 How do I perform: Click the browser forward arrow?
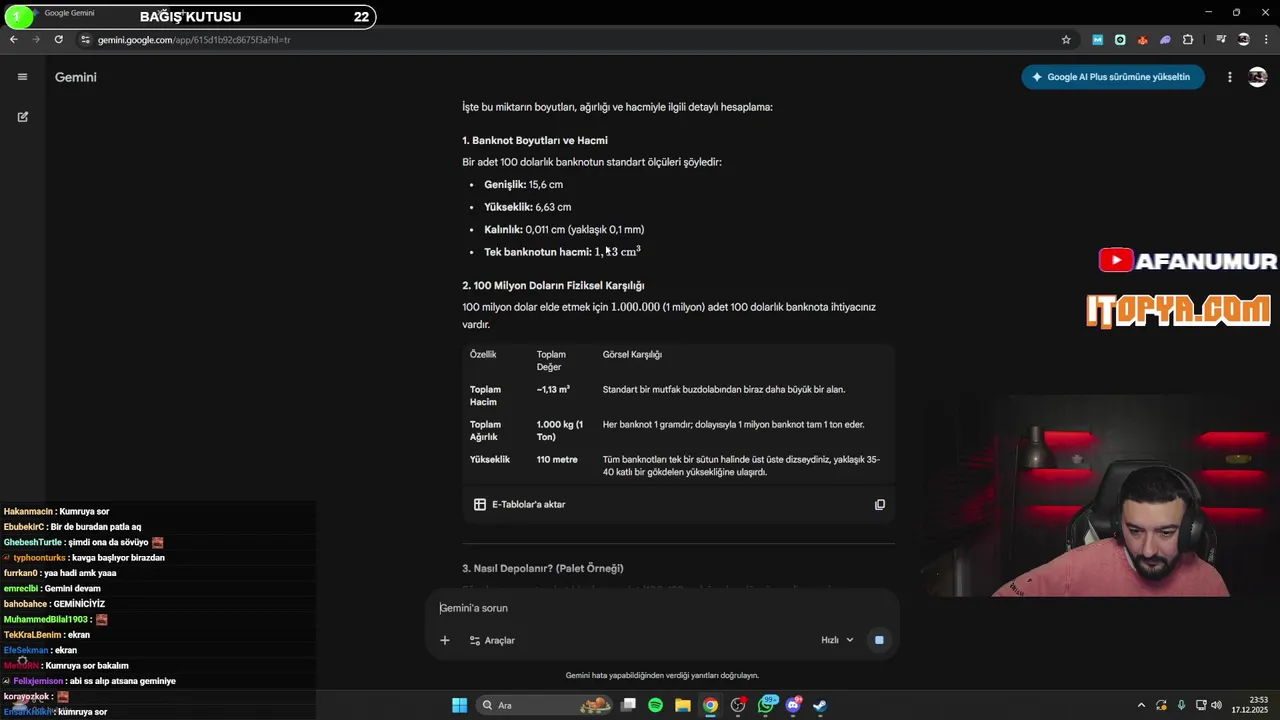pyautogui.click(x=36, y=40)
